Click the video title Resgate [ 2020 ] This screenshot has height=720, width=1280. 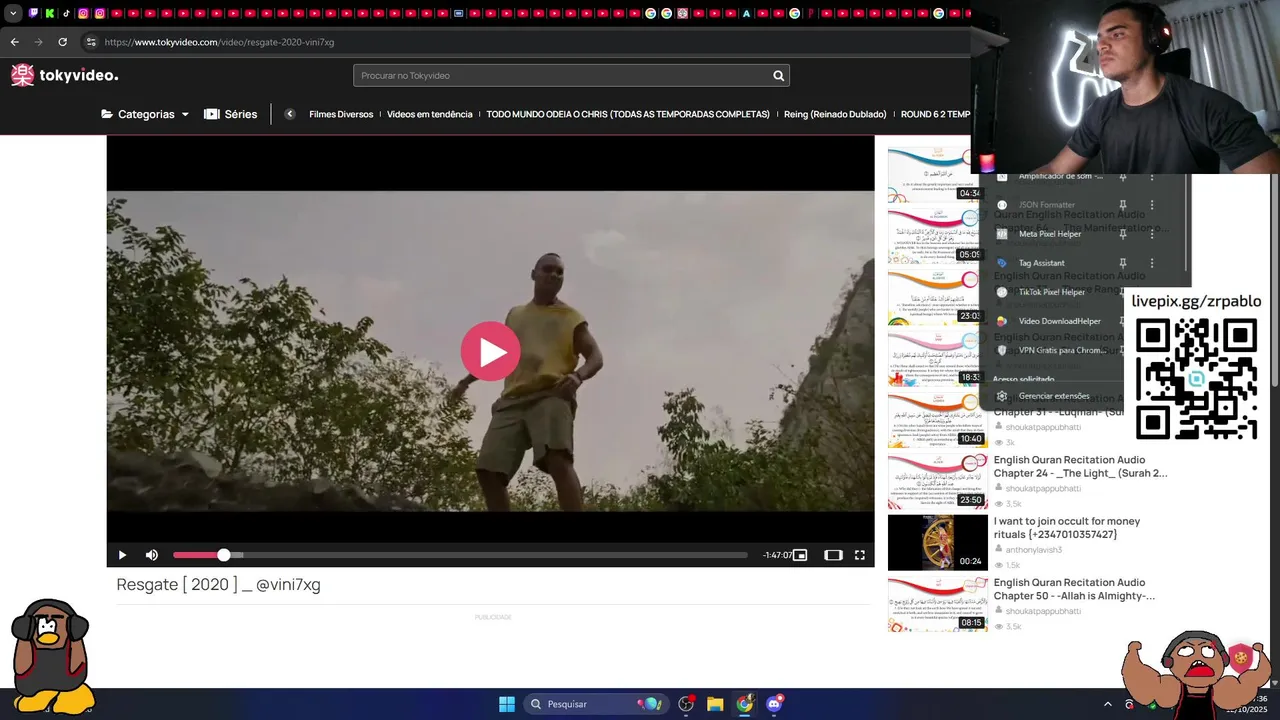pos(218,585)
